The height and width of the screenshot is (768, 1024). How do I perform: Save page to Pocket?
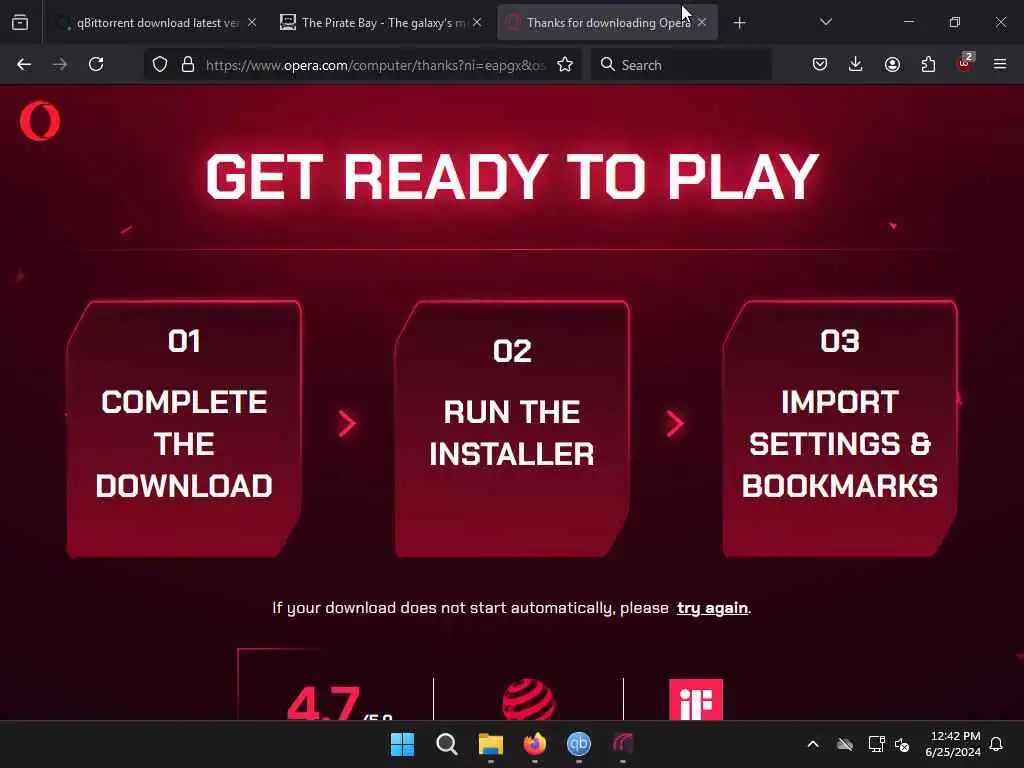pos(820,65)
